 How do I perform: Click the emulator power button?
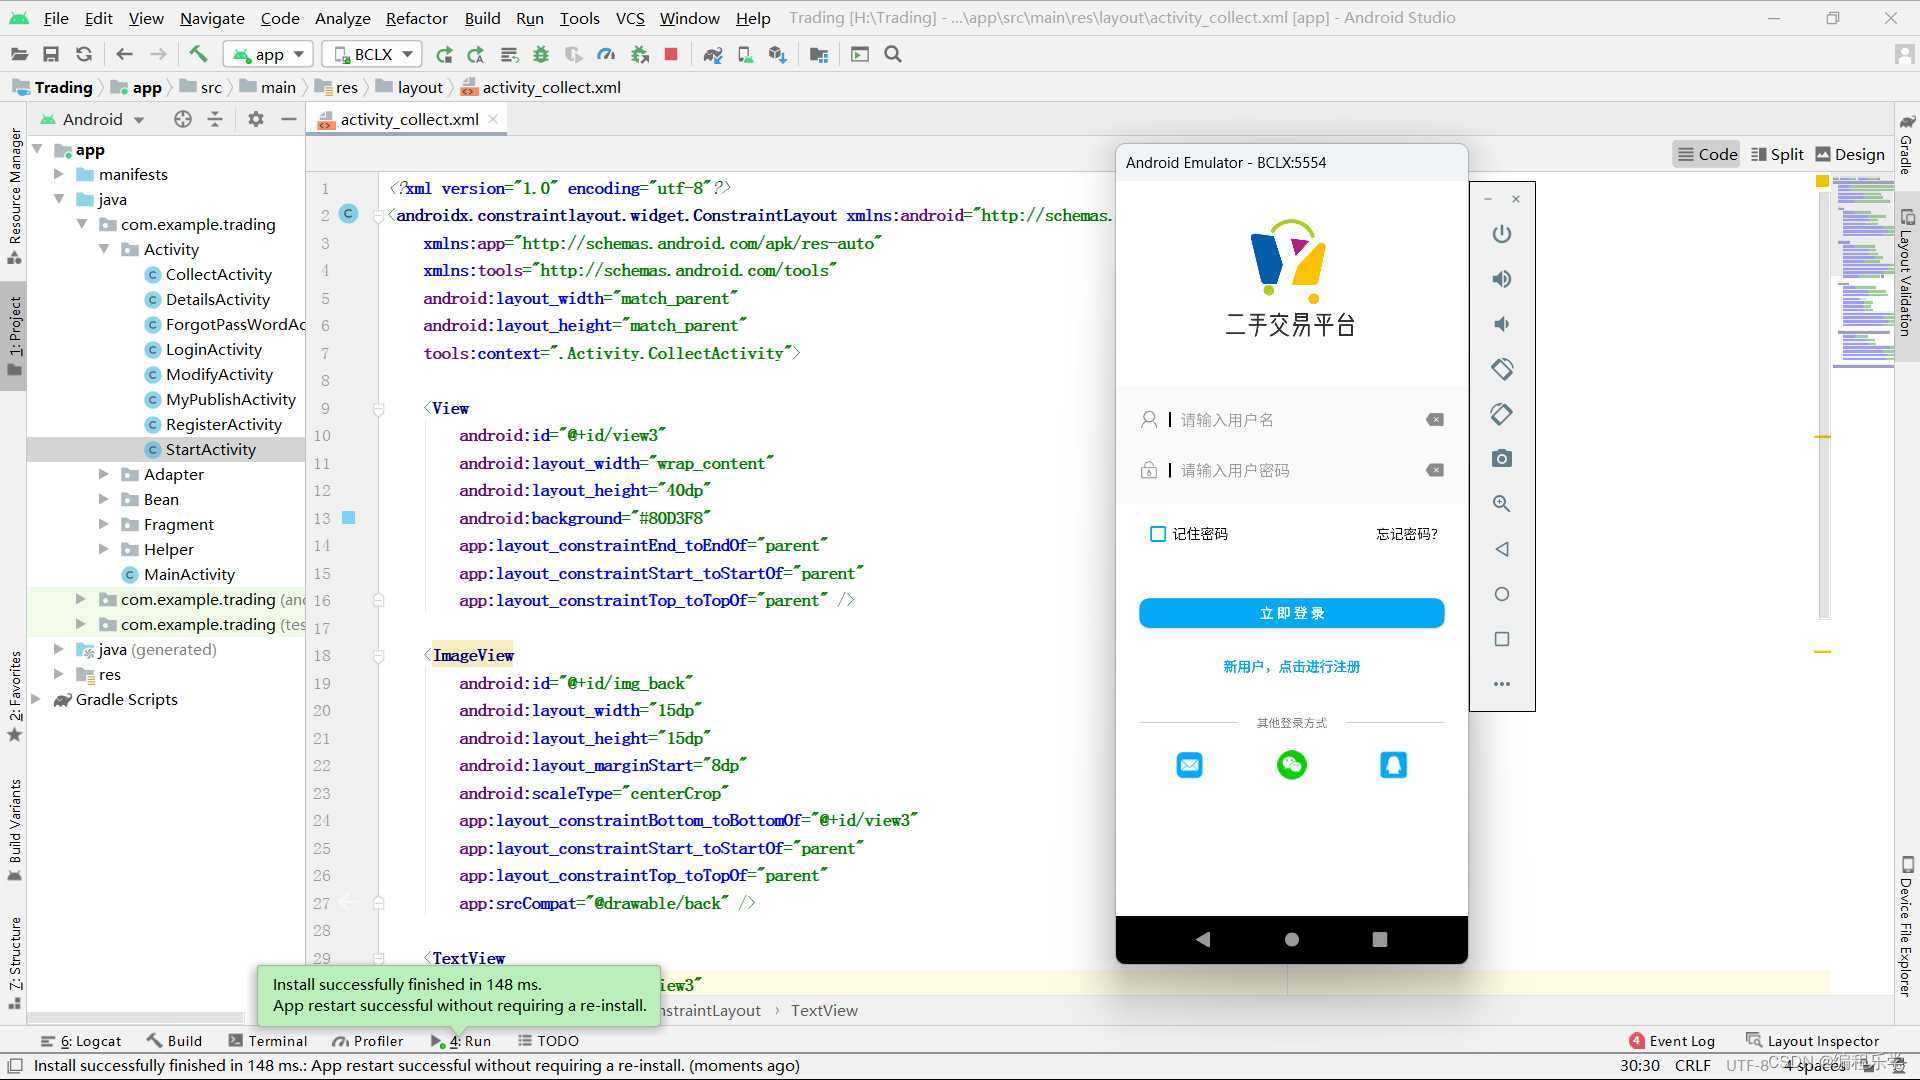point(1501,234)
